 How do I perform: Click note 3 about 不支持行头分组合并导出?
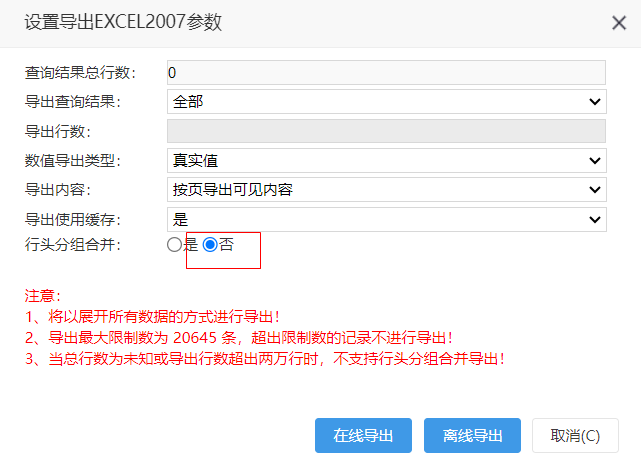point(265,359)
